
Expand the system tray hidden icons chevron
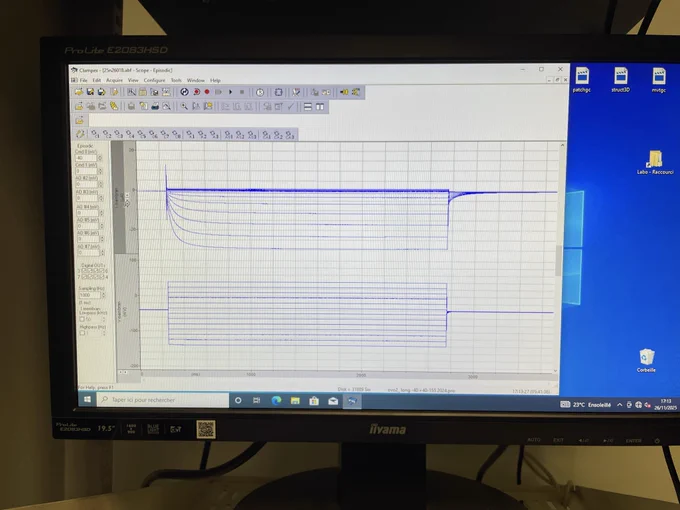tap(619, 405)
